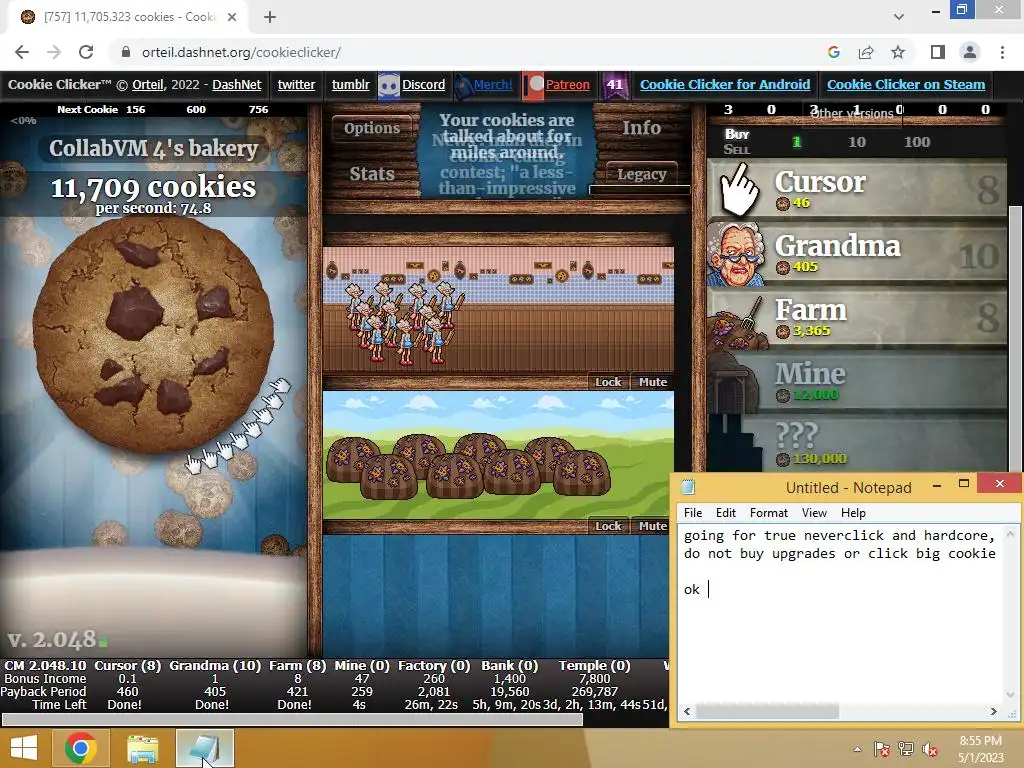Click the volume tray icon
The width and height of the screenshot is (1024, 768).
[x=930, y=749]
